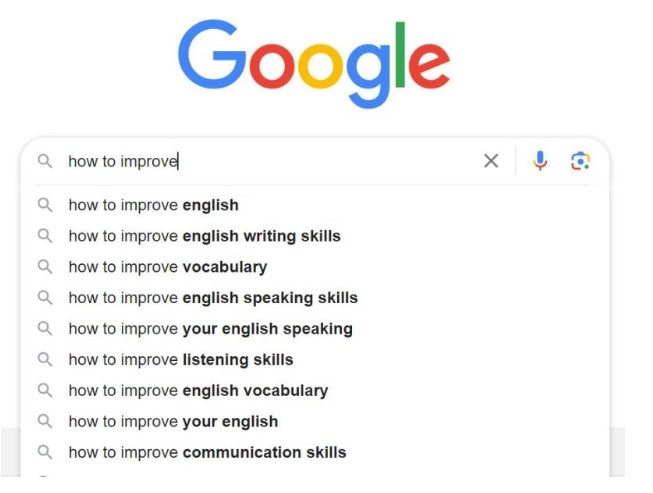This screenshot has height=493, width=653.
Task: Choose 'how to improve english speaking skills'
Action: [315, 298]
